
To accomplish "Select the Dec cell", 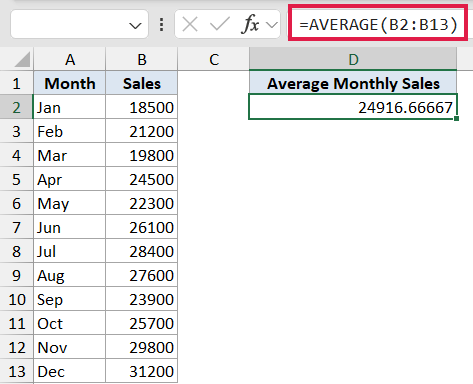I will (x=70, y=371).
